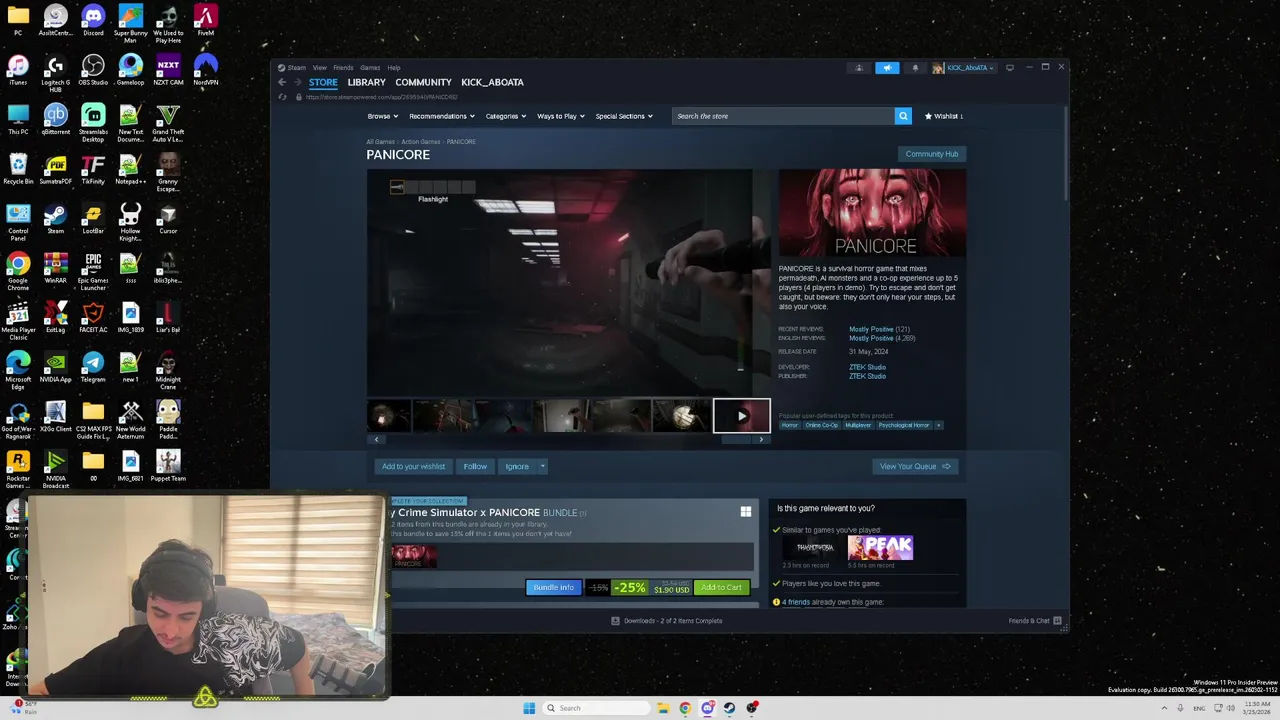Open the KICK_ABOATA profile tab
Image resolution: width=1280 pixels, height=720 pixels.
pyautogui.click(x=492, y=82)
